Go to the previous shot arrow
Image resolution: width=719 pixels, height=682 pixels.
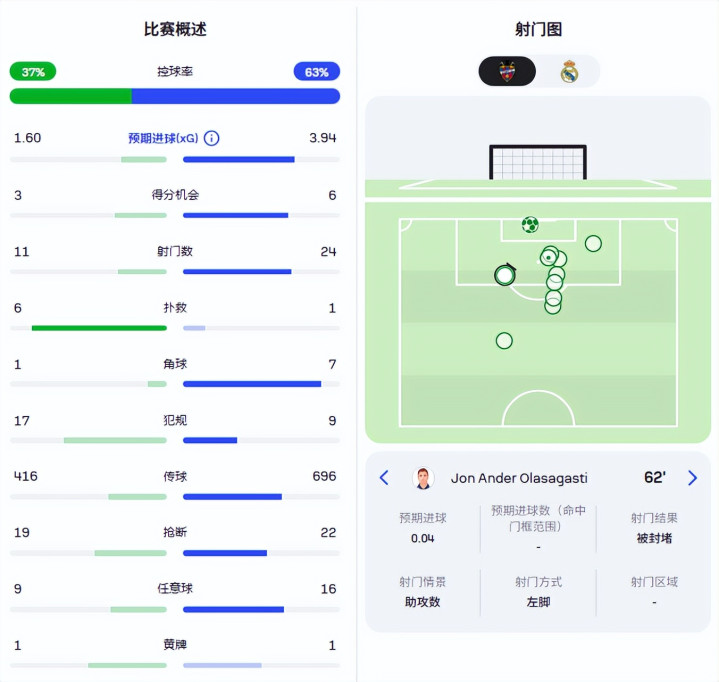[384, 478]
